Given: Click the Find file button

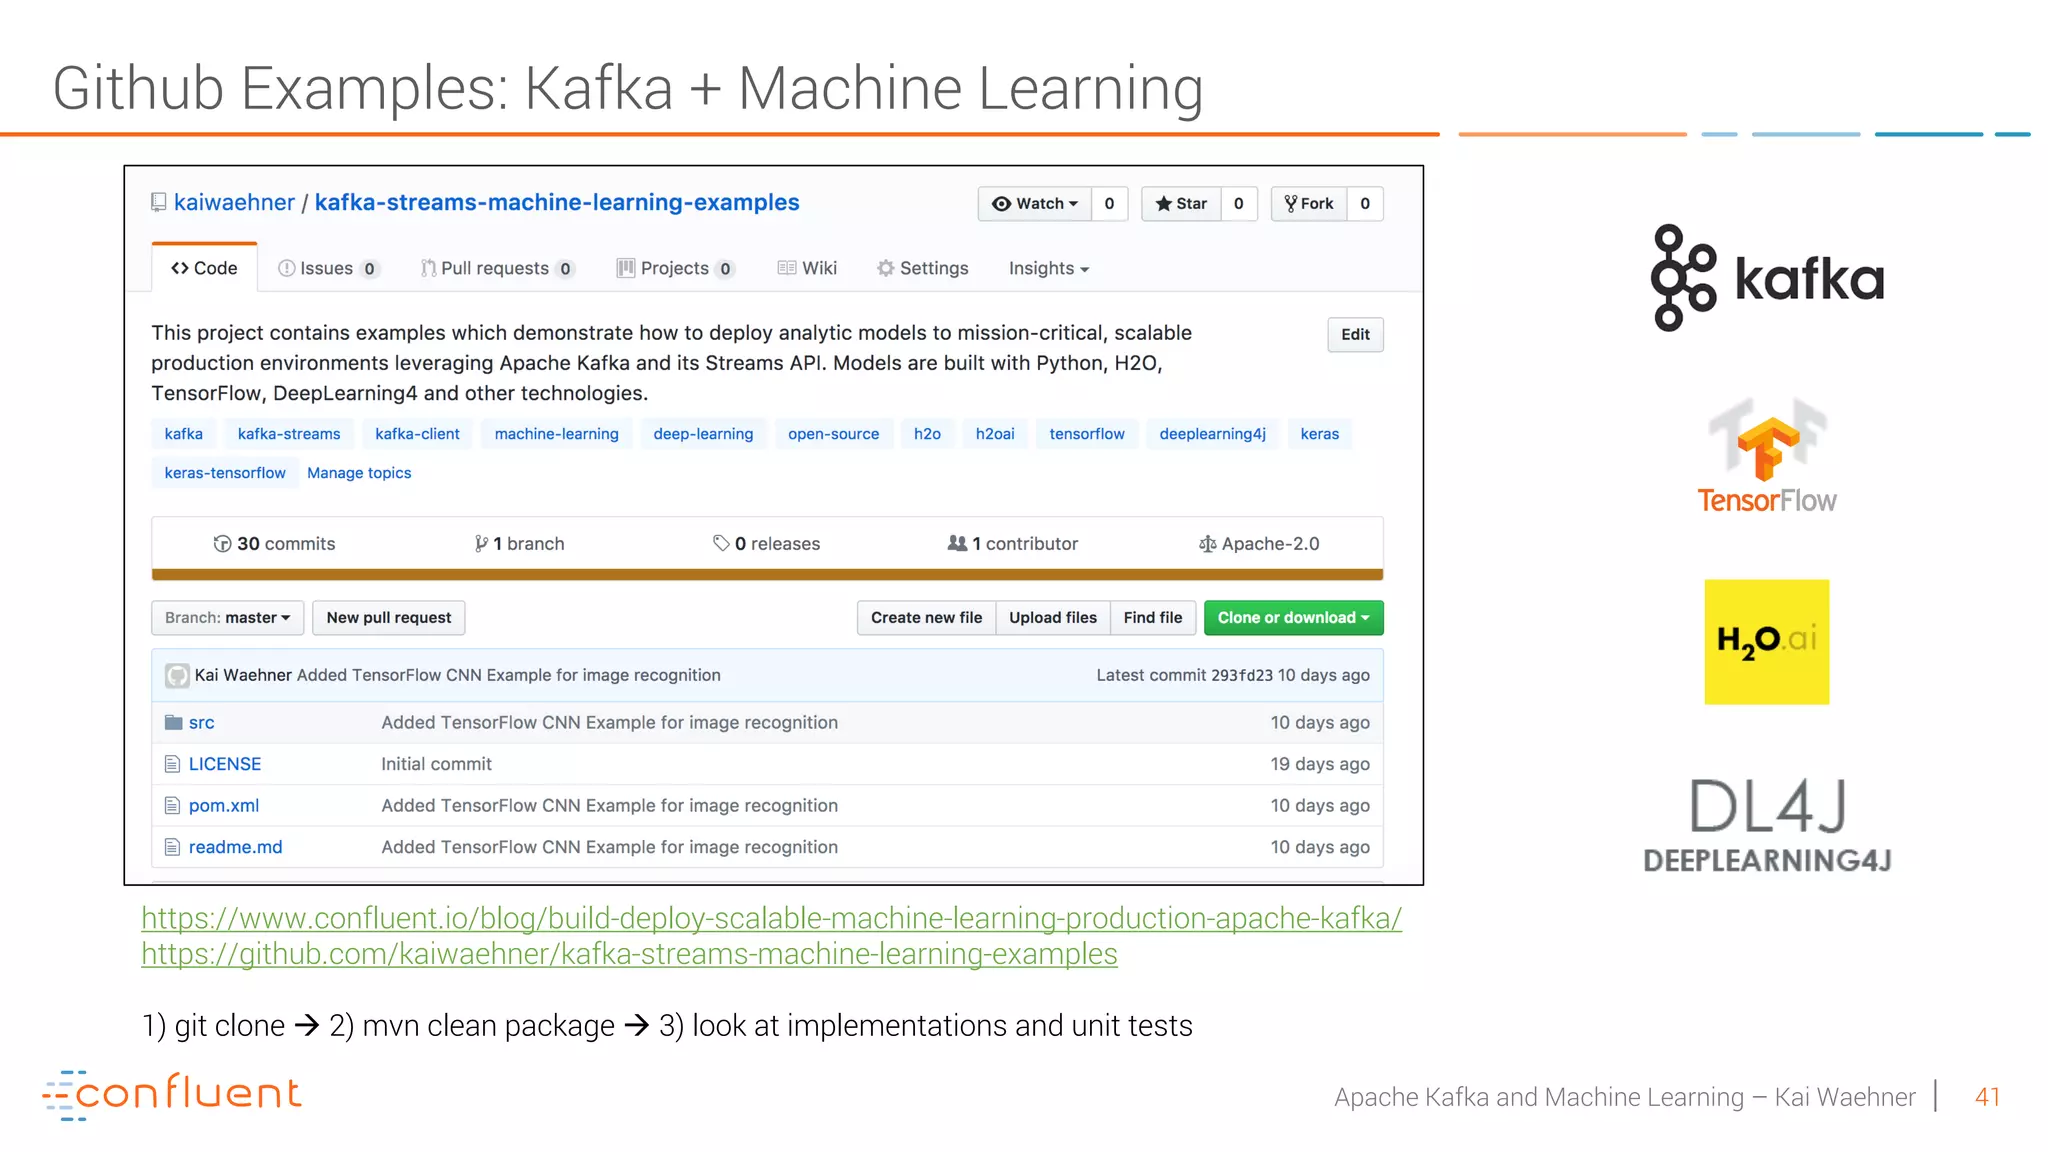Looking at the screenshot, I should tap(1153, 618).
